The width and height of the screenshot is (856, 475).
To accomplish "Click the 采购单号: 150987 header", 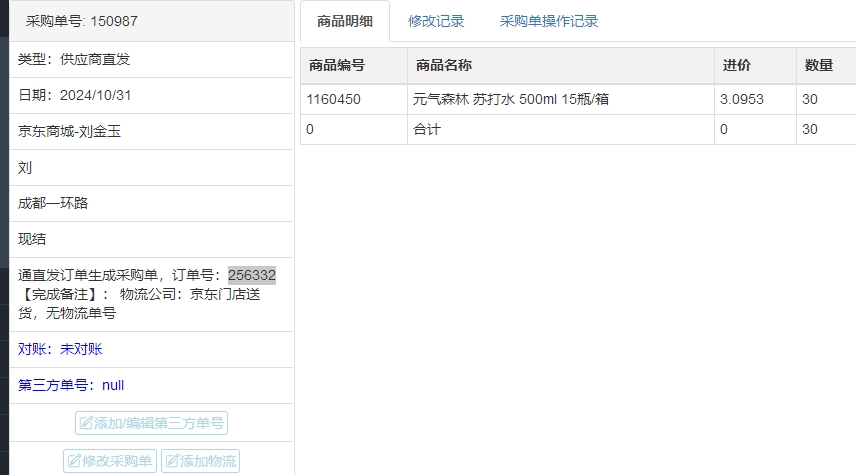I will [152, 21].
